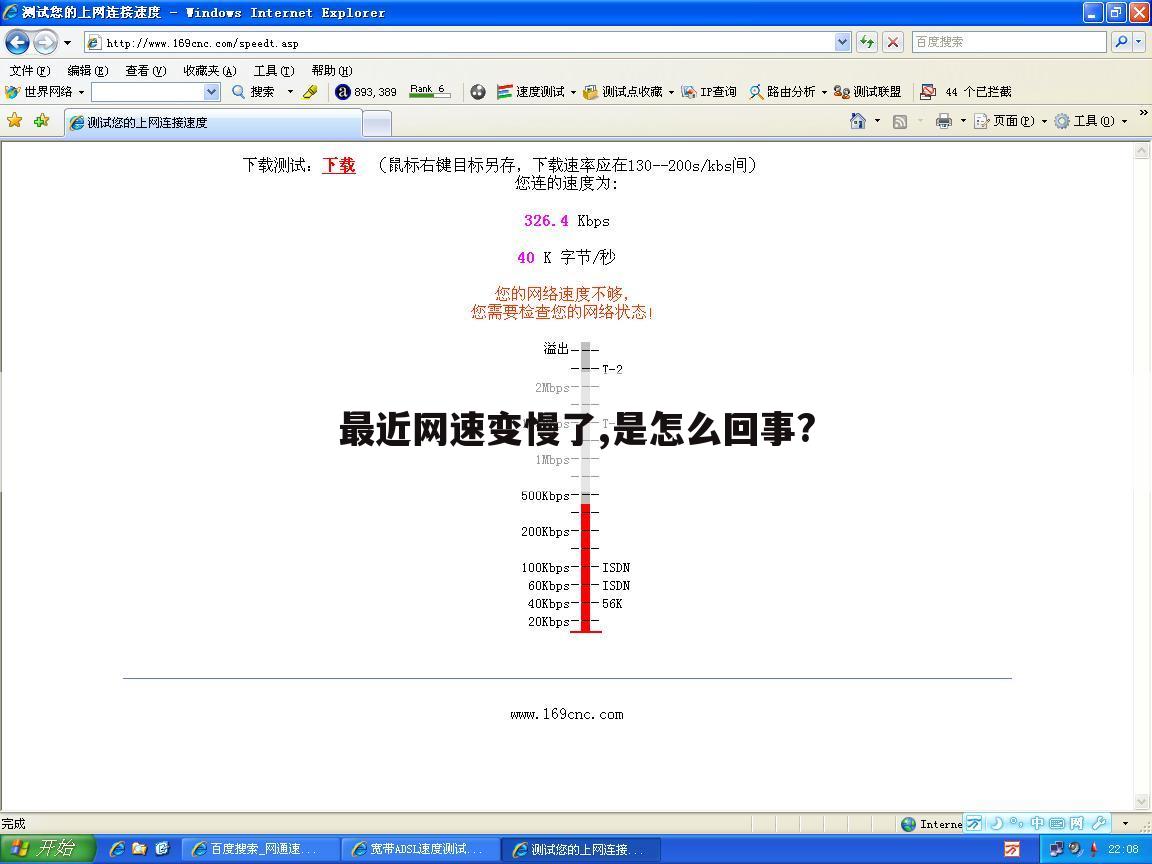The height and width of the screenshot is (864, 1152).
Task: Open Favorites Center star icon
Action: [x=14, y=120]
